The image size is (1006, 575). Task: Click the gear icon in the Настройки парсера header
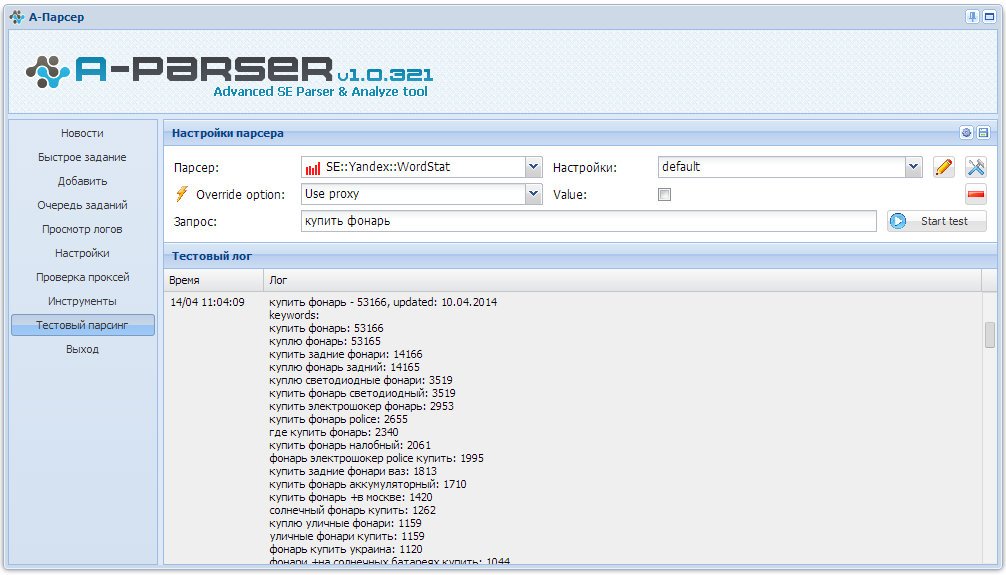point(966,133)
